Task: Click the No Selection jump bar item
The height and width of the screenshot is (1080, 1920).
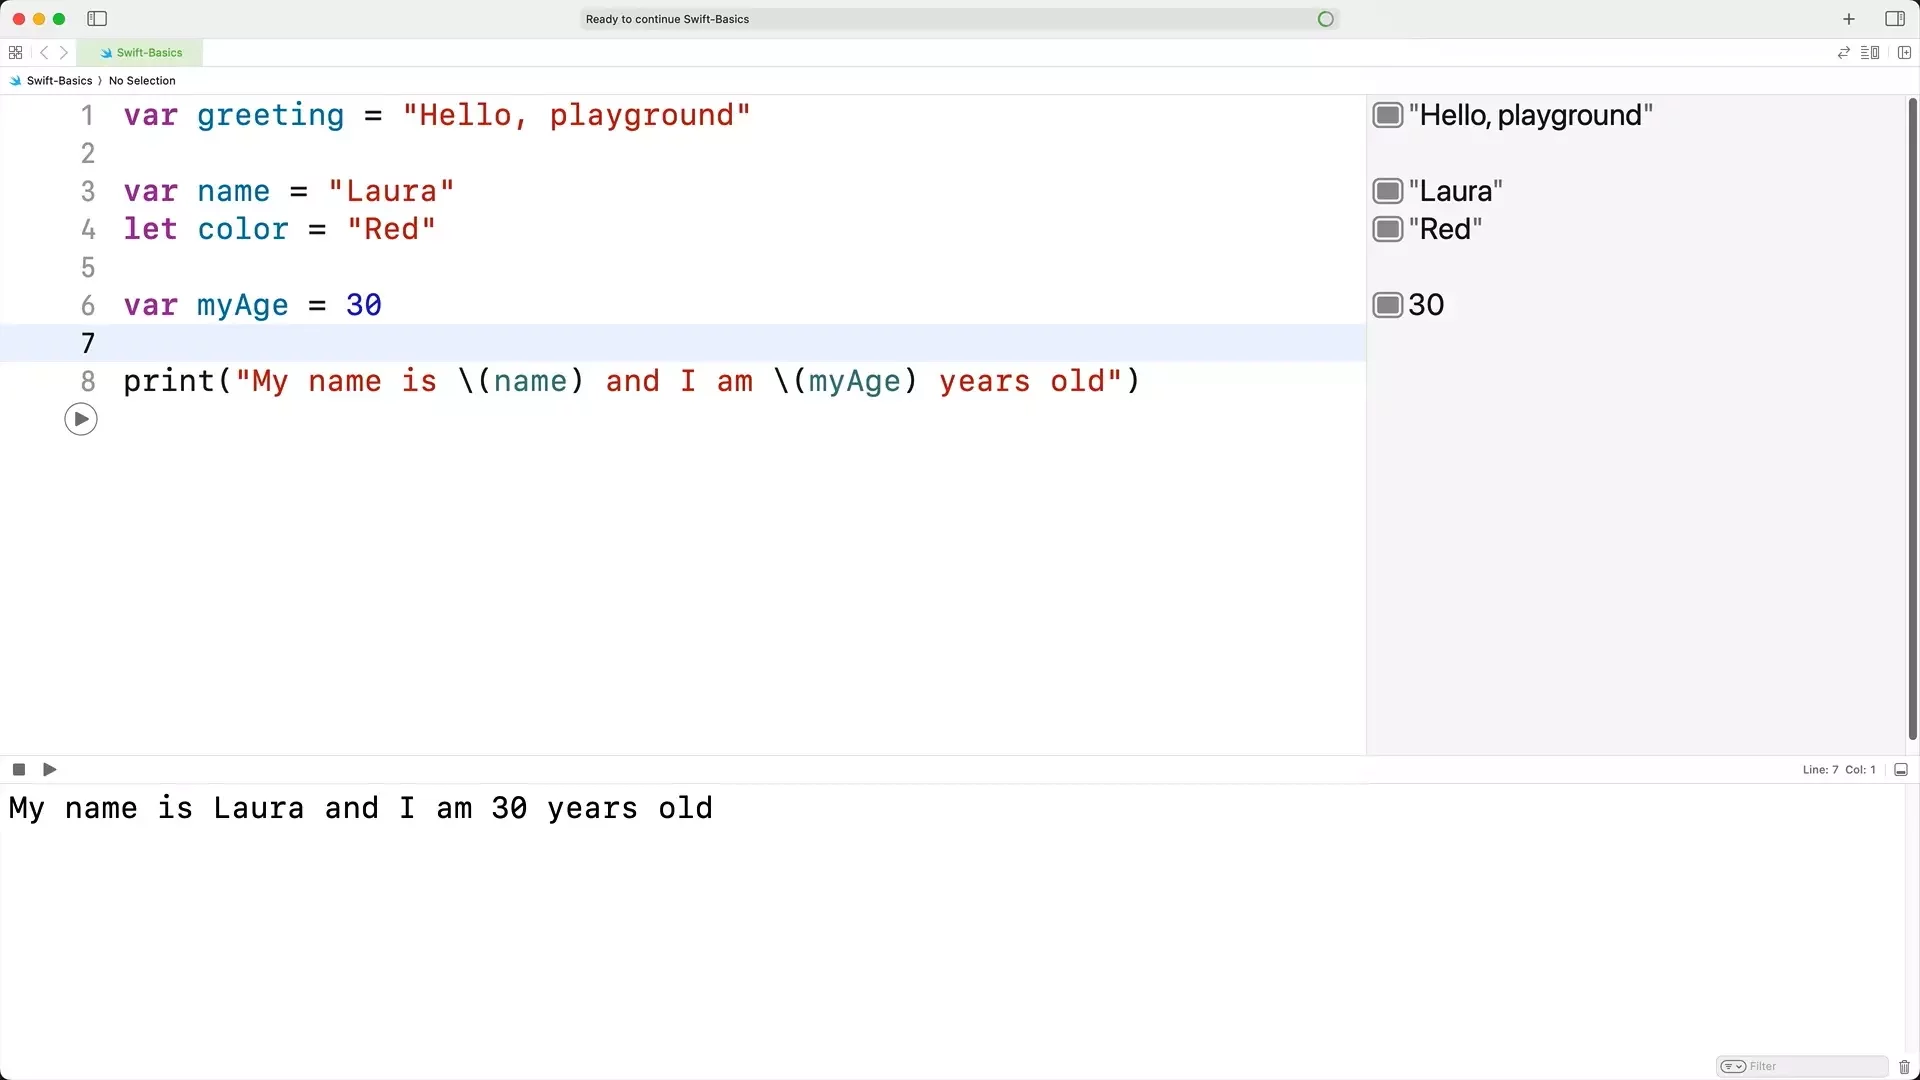Action: 142,81
